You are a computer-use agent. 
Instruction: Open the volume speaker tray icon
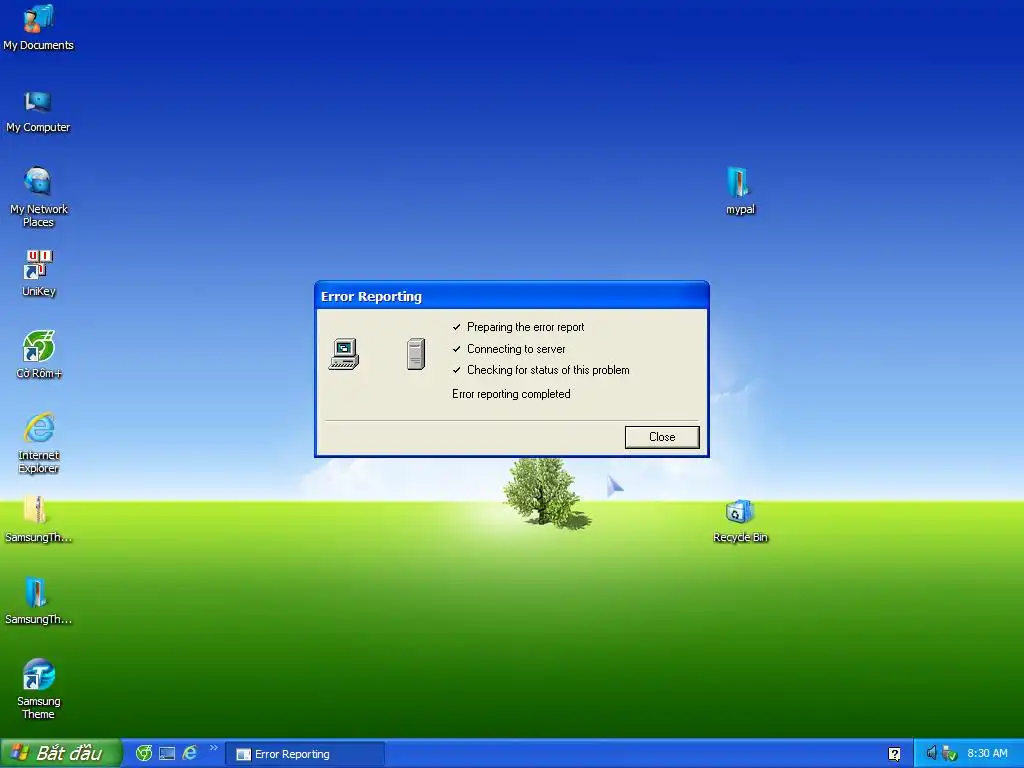[931, 753]
